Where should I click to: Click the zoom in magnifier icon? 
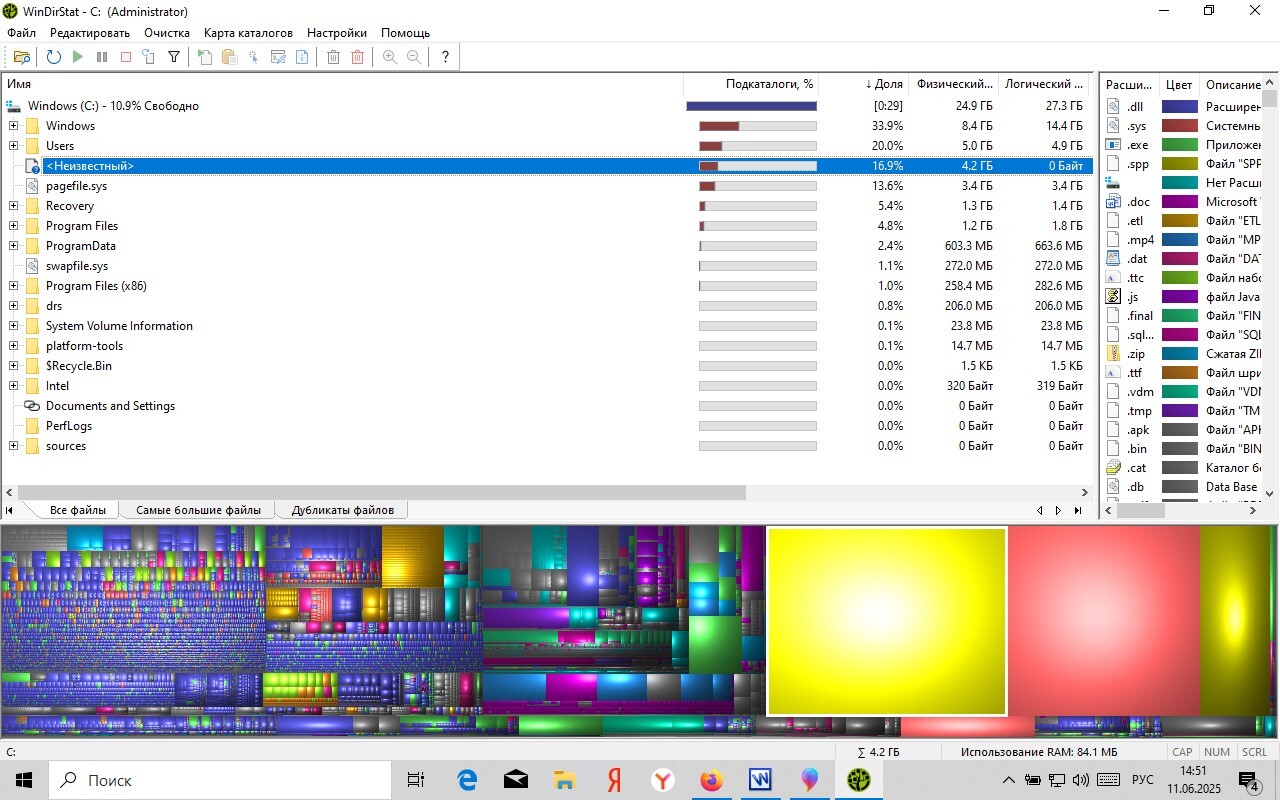pyautogui.click(x=390, y=58)
